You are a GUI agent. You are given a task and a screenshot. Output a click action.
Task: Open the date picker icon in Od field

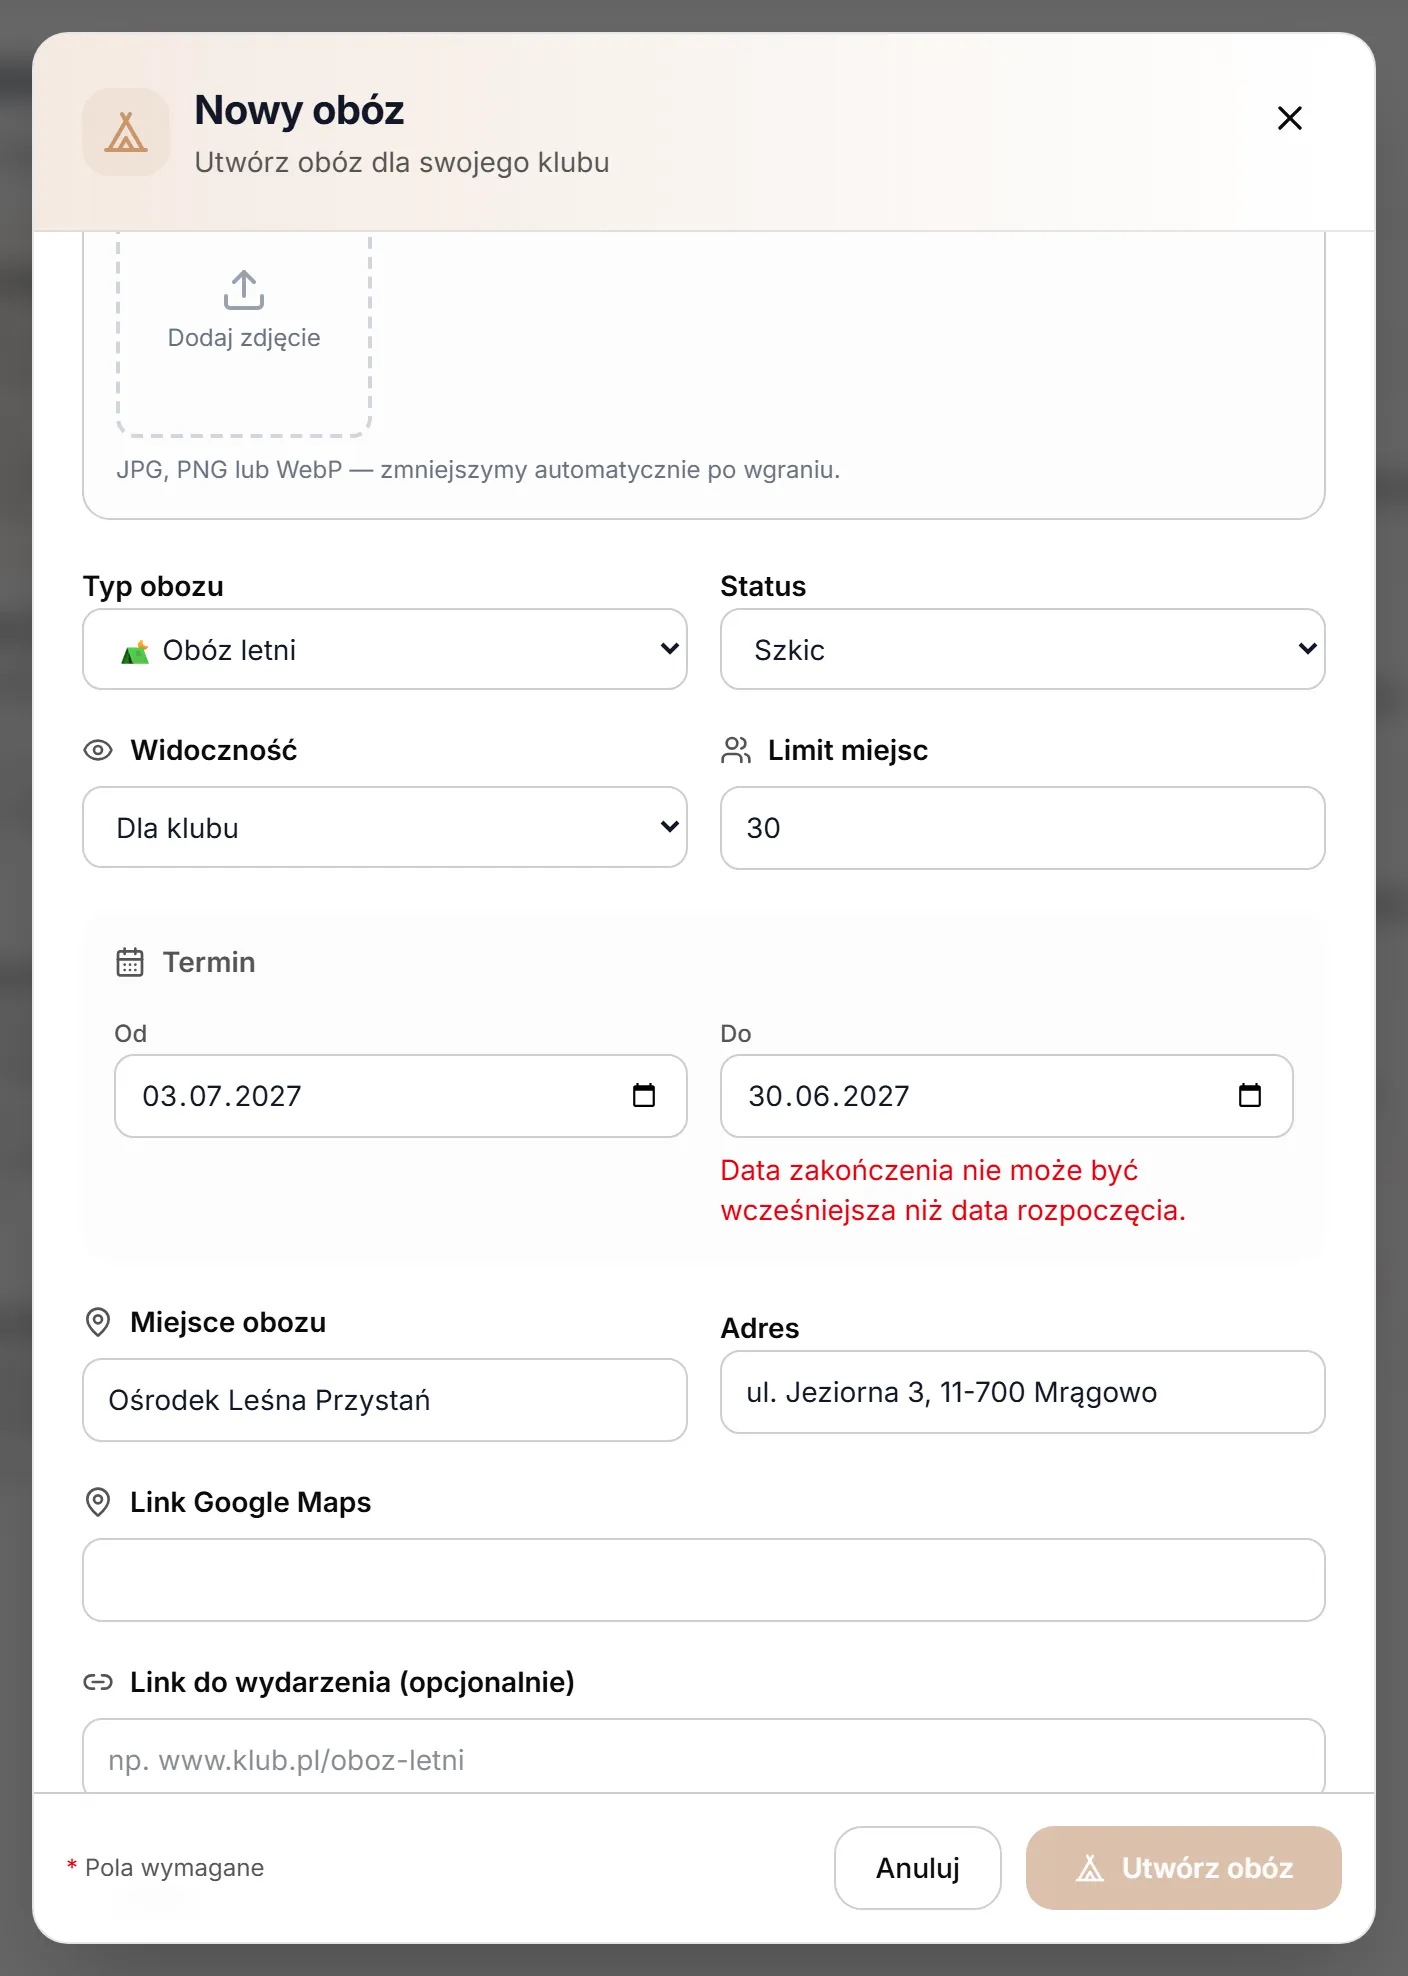coord(644,1095)
